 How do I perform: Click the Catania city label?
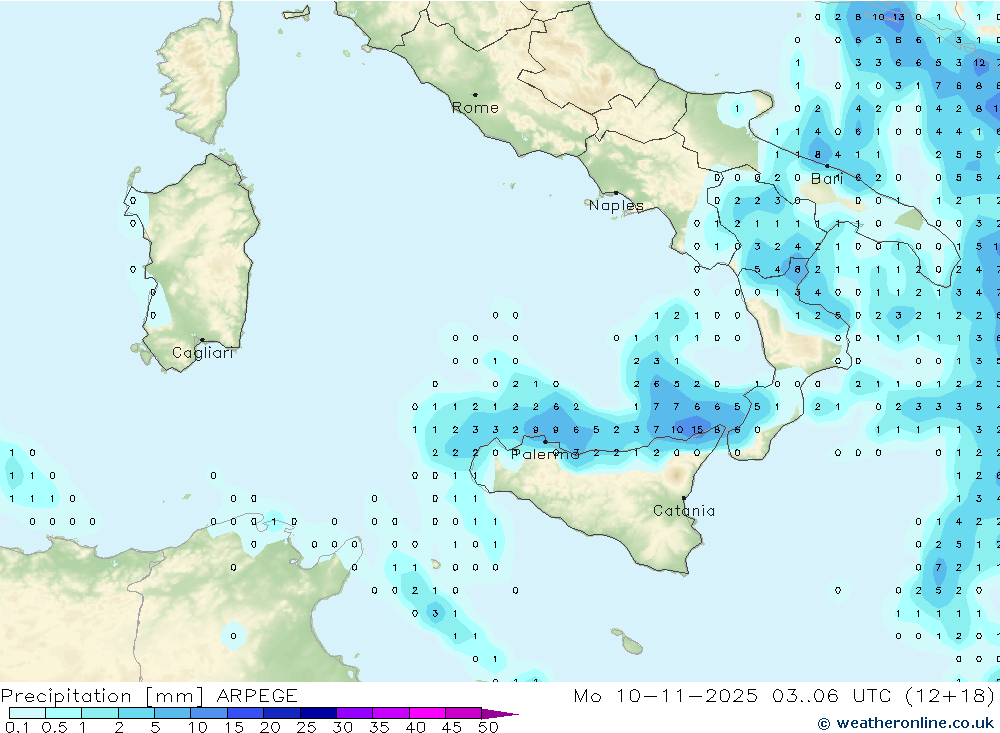[684, 510]
